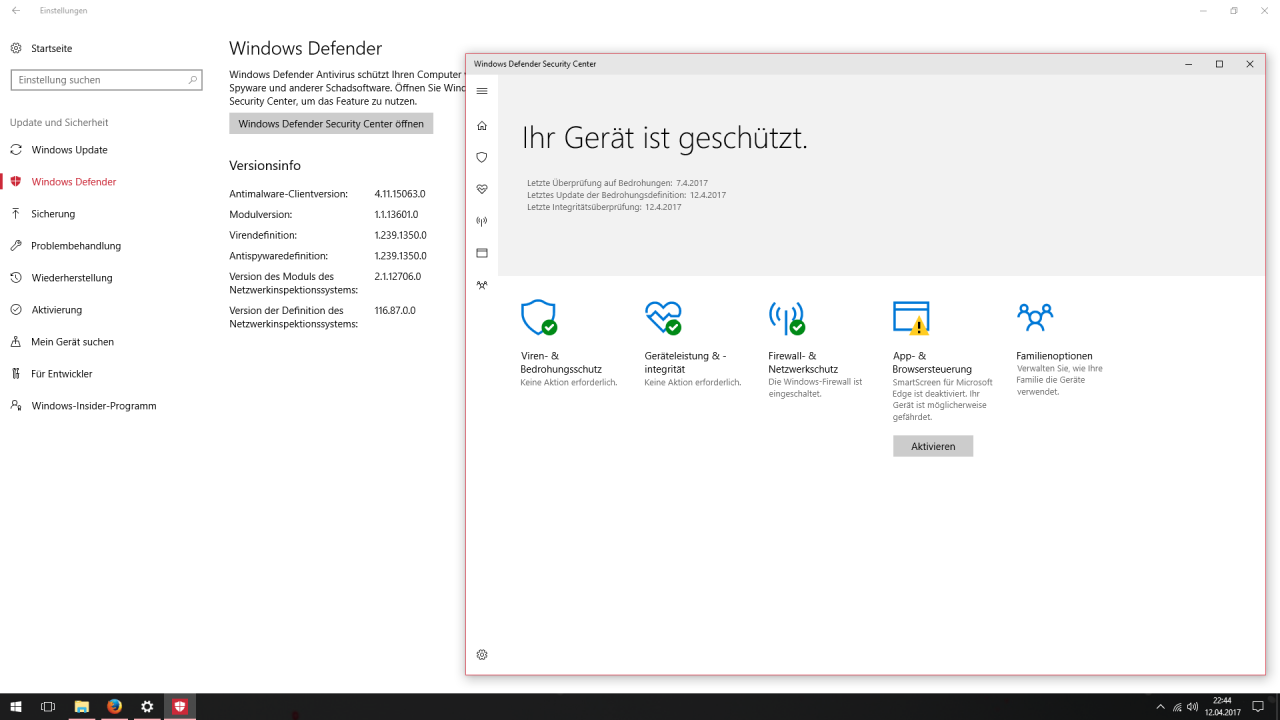Image resolution: width=1280 pixels, height=720 pixels.
Task: Click the Modulversion value 1.1.13601.0
Action: pos(396,215)
